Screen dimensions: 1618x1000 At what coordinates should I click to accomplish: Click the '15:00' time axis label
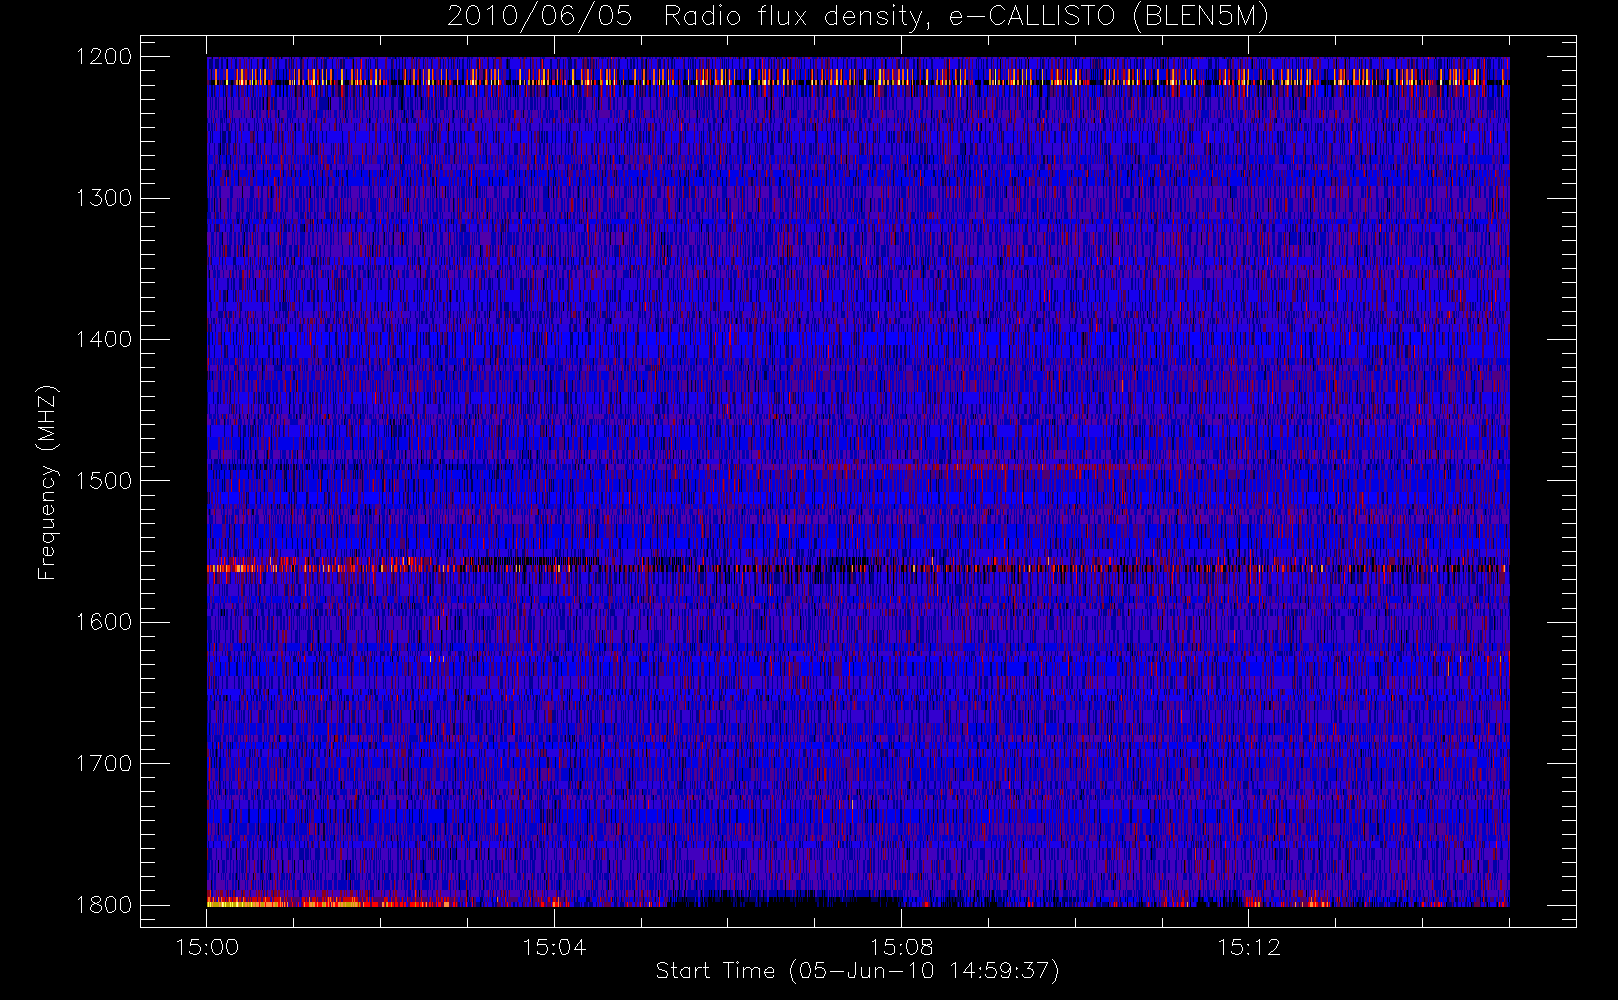coord(207,947)
